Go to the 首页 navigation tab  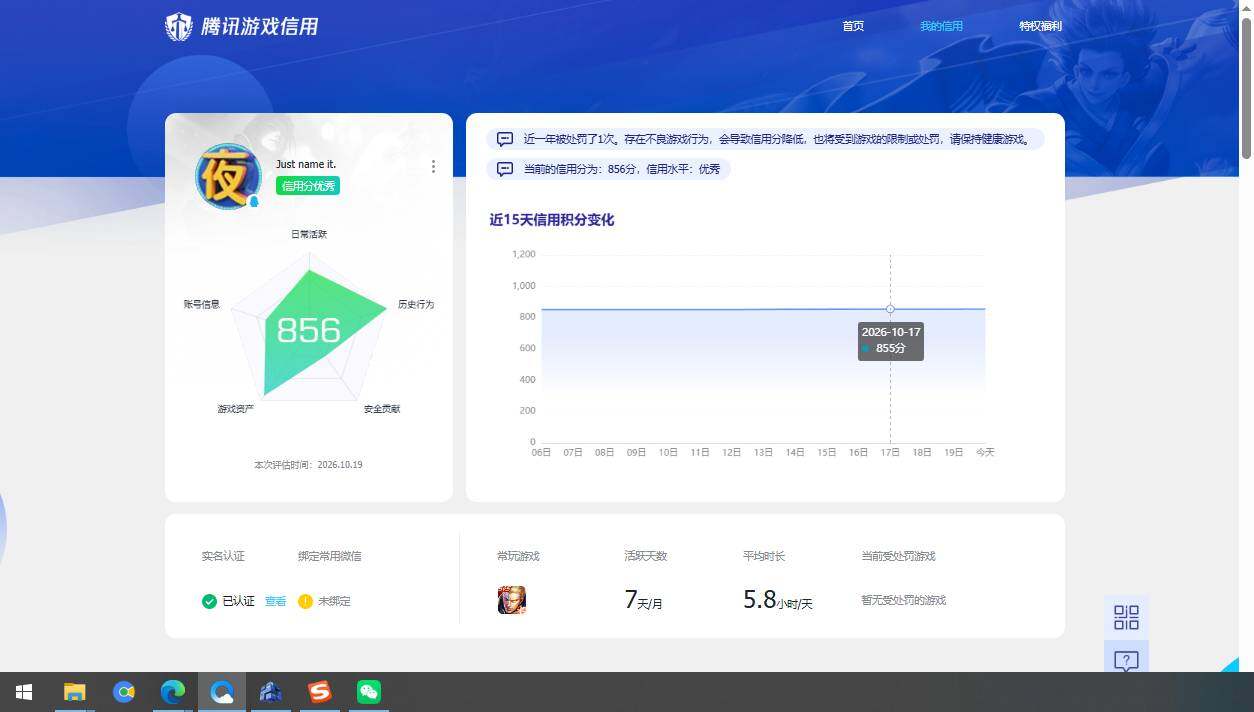[x=853, y=26]
